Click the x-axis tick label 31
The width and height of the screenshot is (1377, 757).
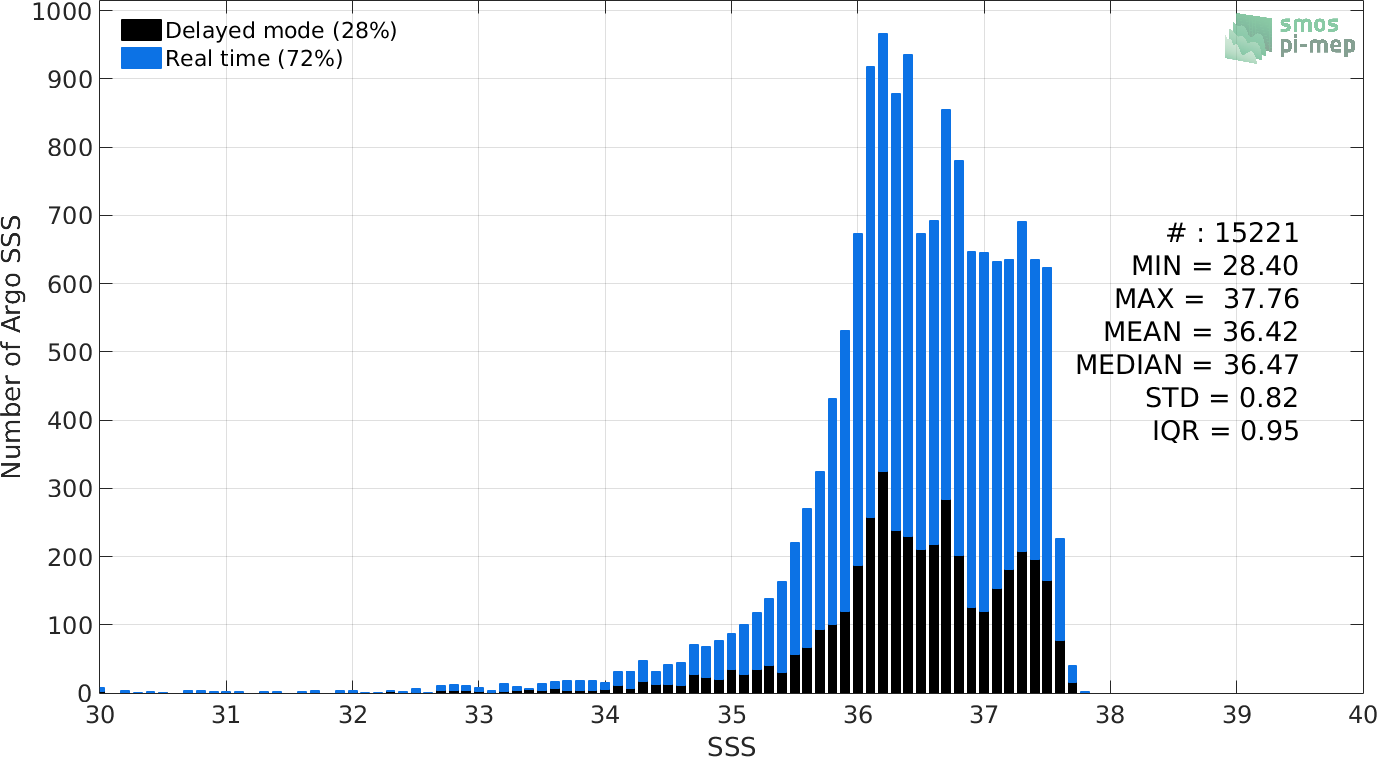226,715
